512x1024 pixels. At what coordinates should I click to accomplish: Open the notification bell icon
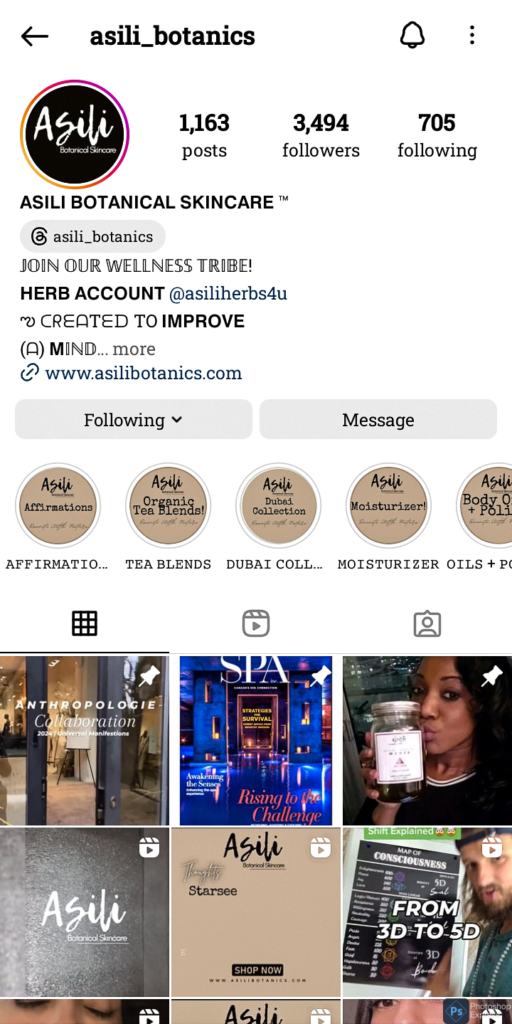pos(412,36)
